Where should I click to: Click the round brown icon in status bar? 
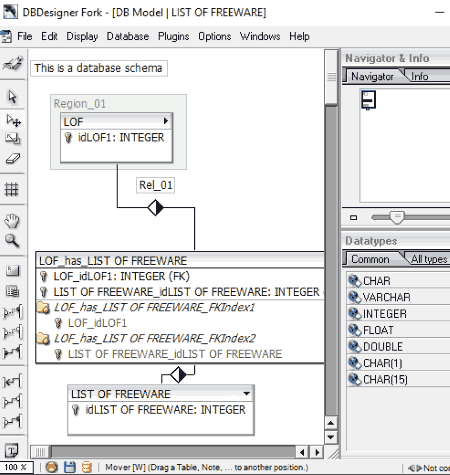coord(51,467)
